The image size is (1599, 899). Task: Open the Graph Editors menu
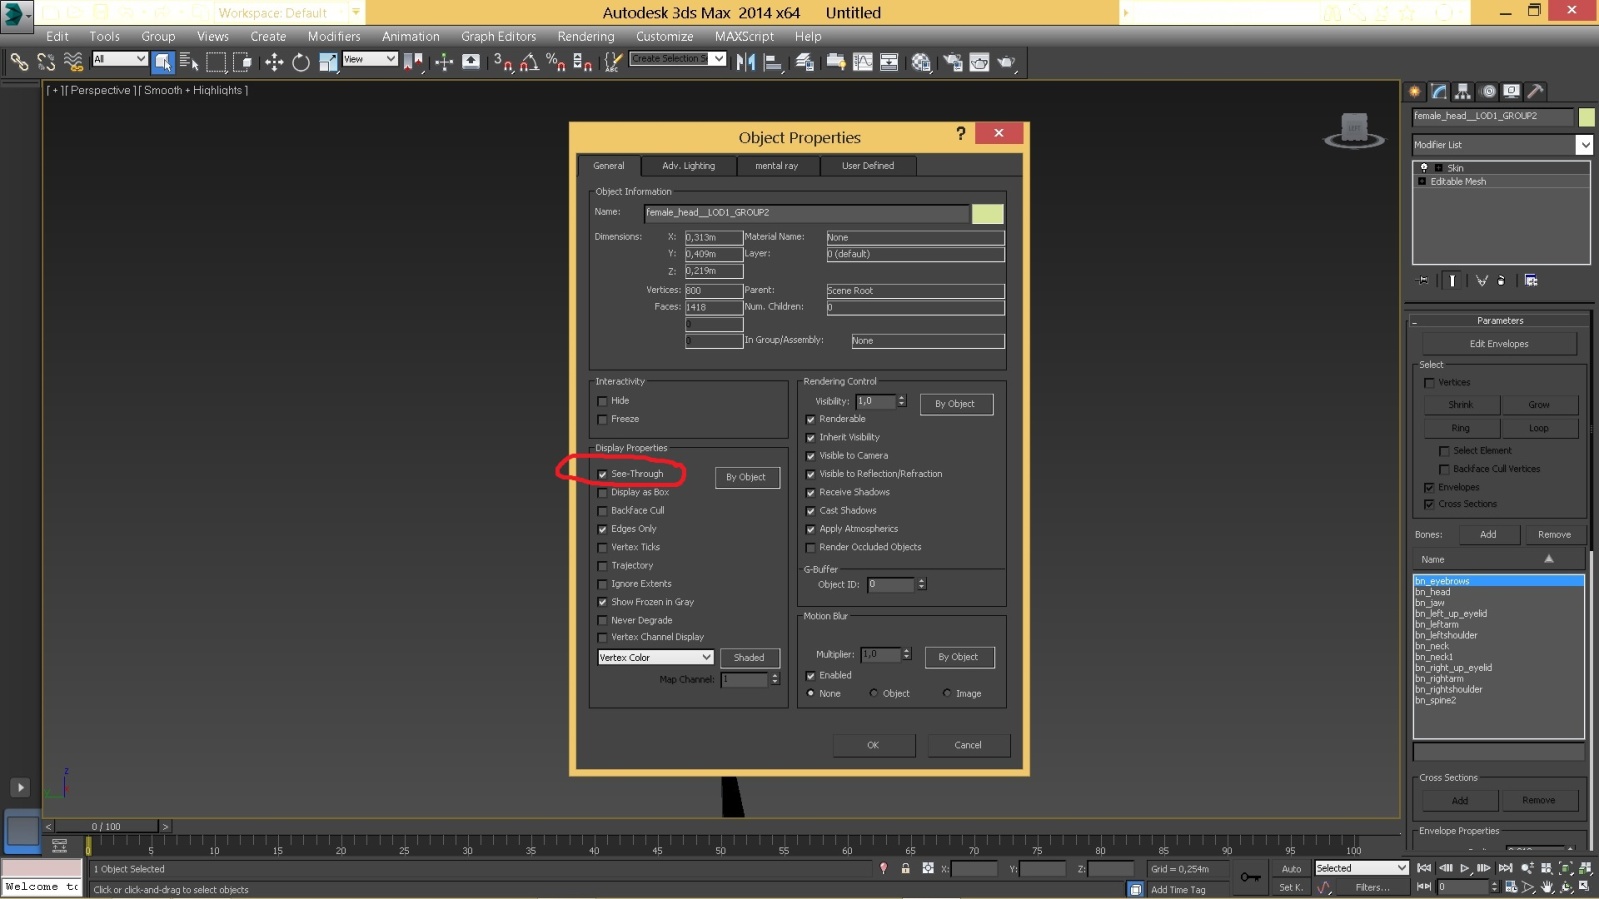(x=498, y=37)
